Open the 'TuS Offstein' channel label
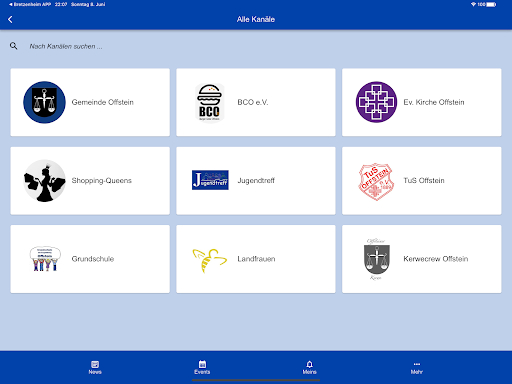512x384 pixels. [x=424, y=181]
